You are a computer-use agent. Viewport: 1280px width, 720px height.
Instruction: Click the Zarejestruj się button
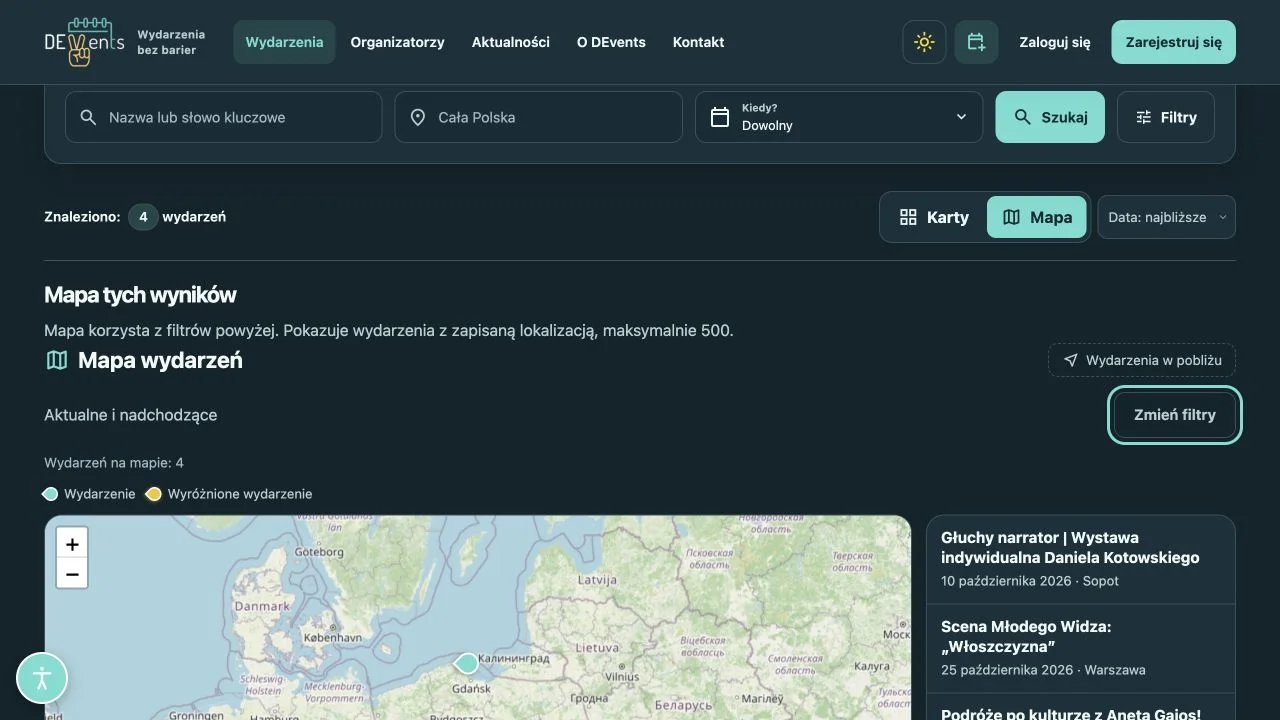tap(1173, 42)
